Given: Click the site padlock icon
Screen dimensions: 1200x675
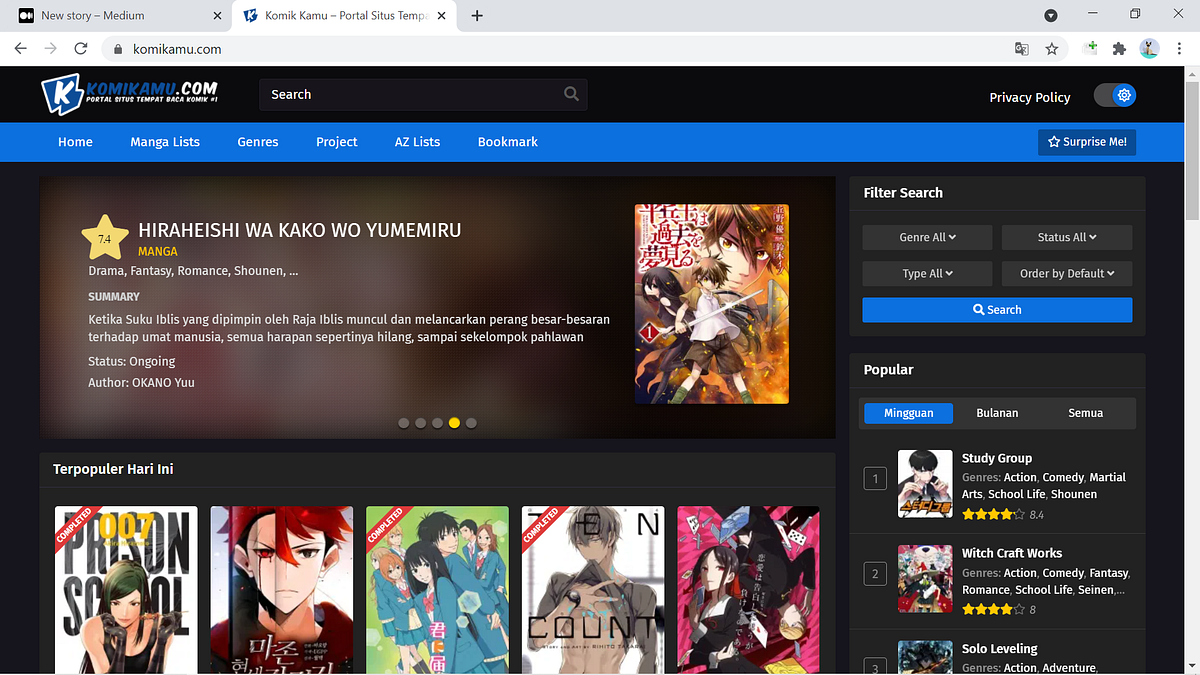Looking at the screenshot, I should click(x=117, y=48).
